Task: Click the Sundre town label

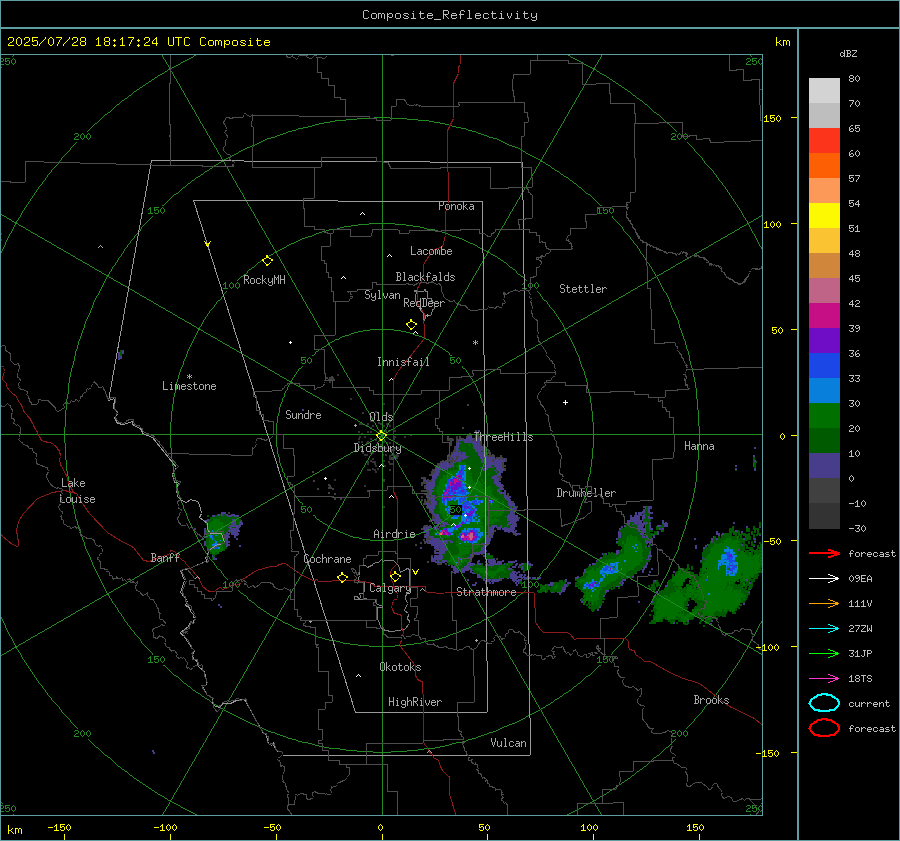Action: (x=303, y=415)
